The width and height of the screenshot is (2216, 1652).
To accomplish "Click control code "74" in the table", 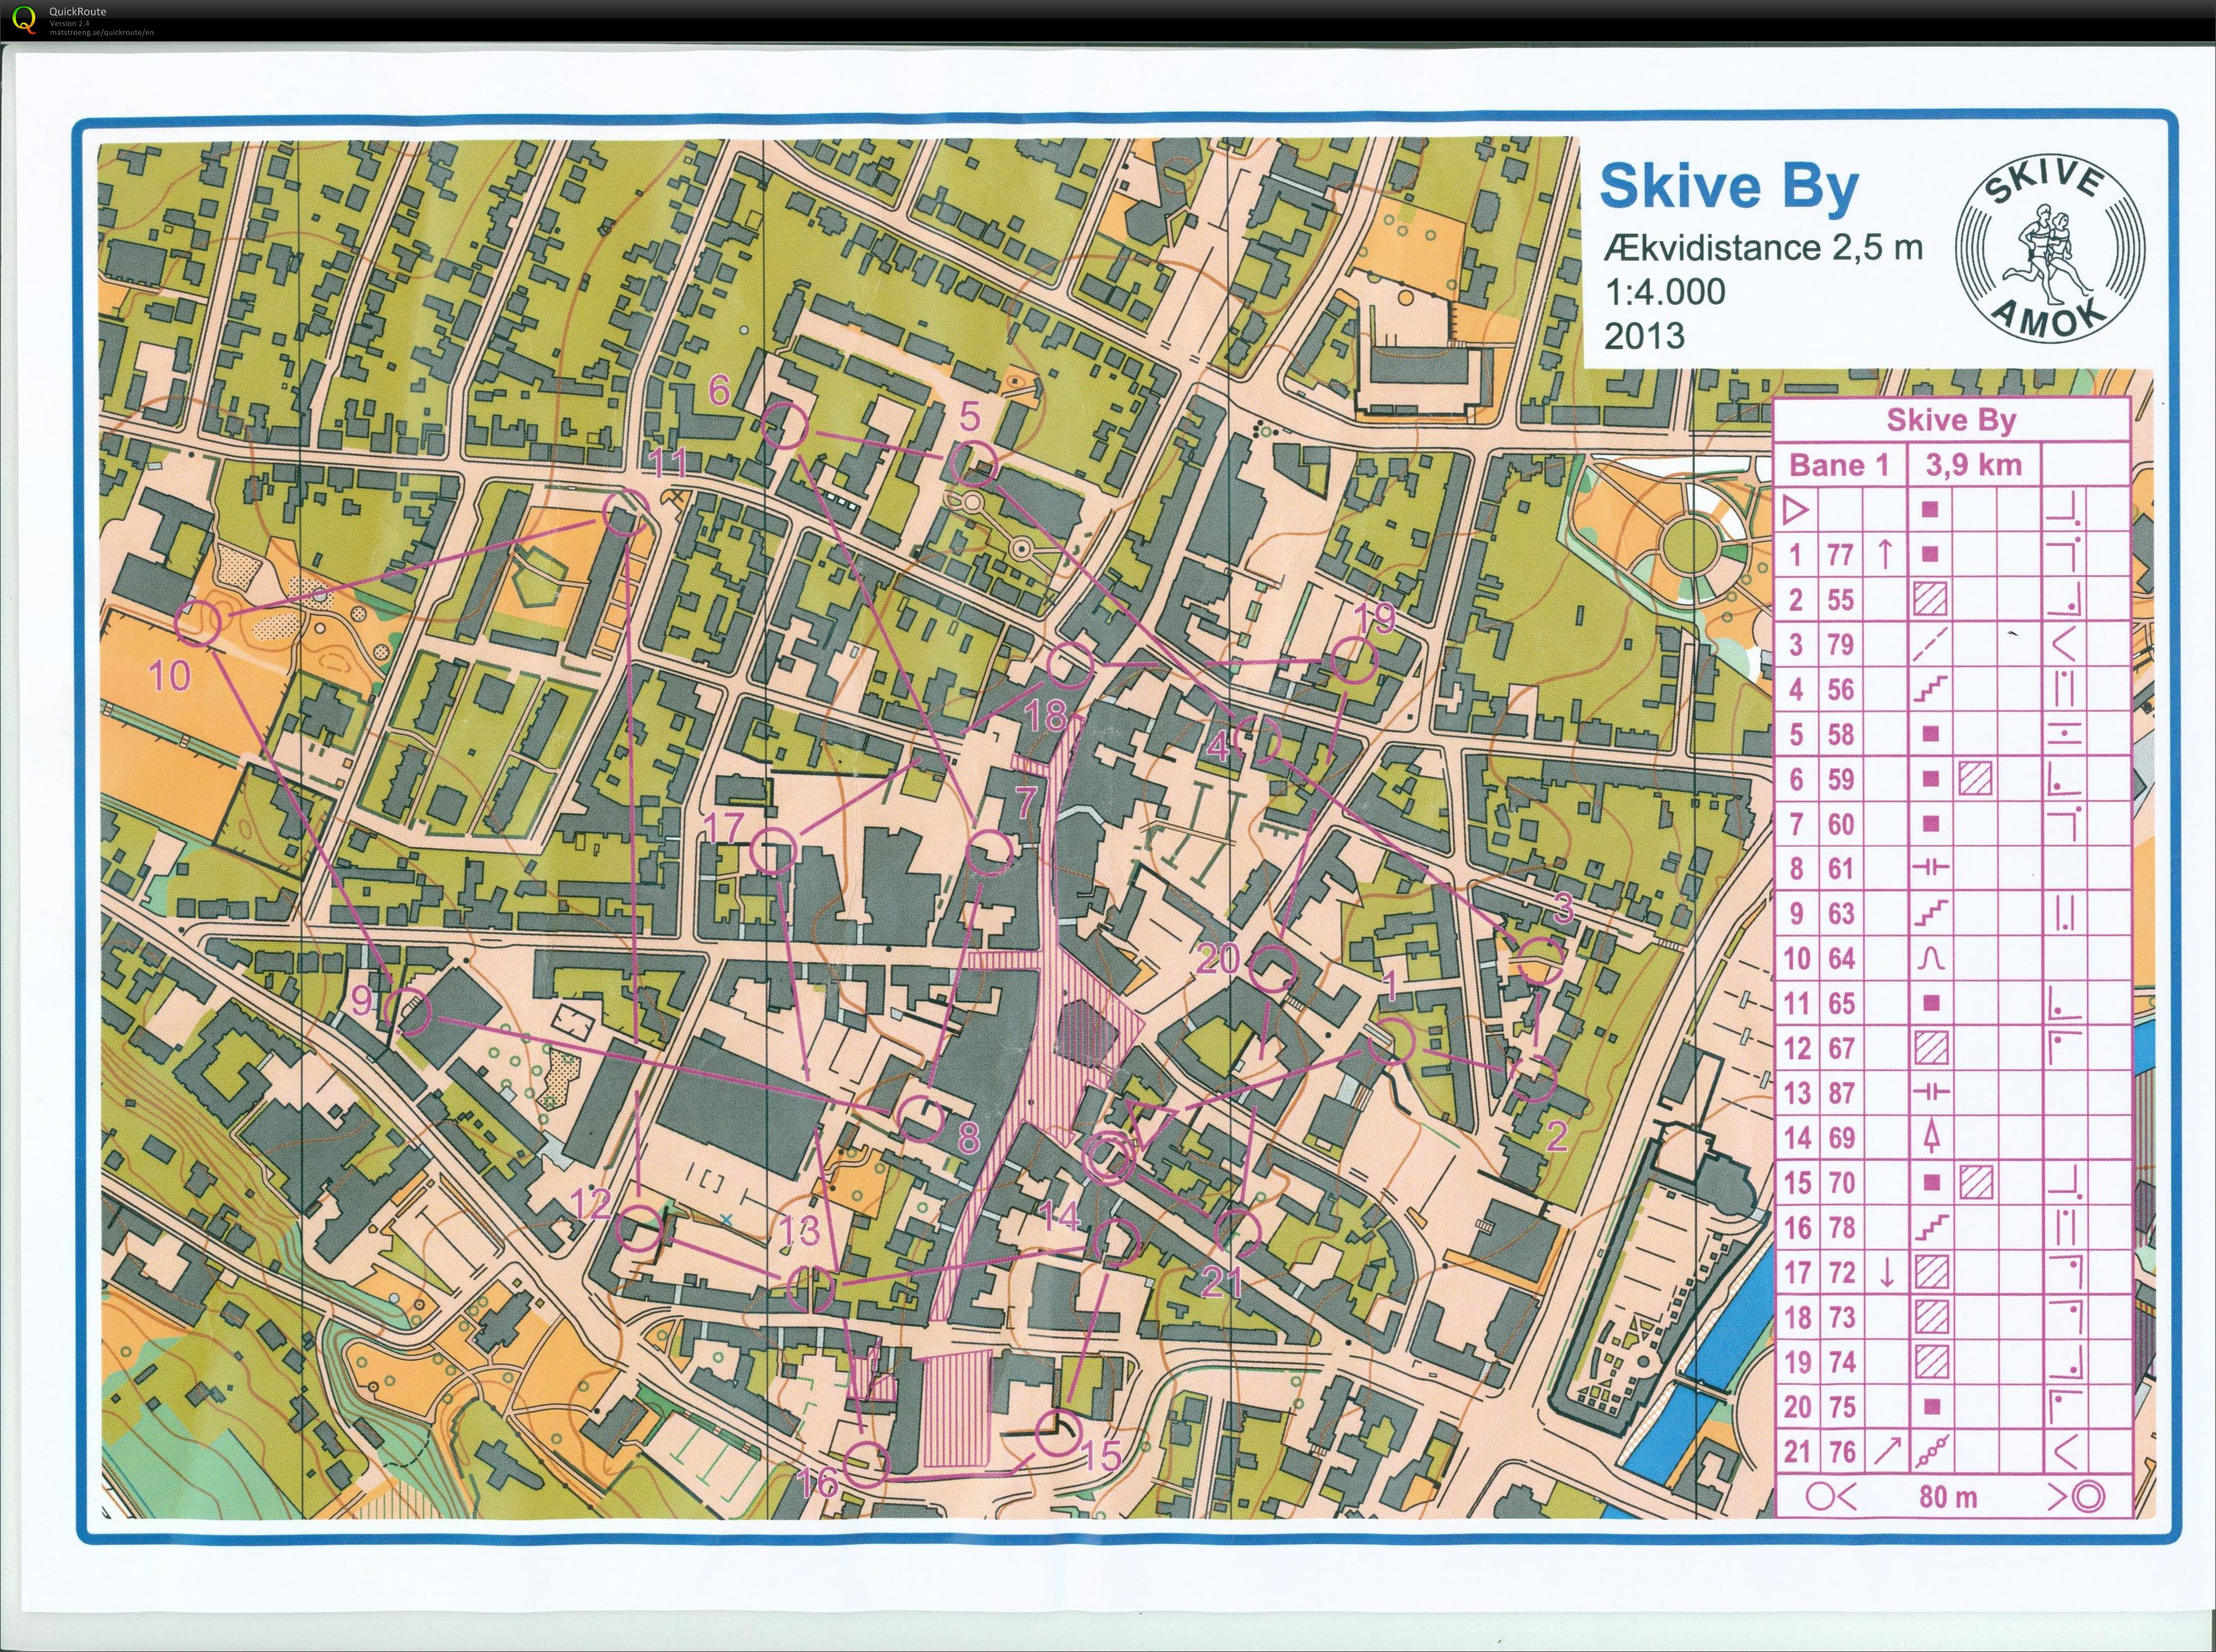I will coord(1840,1362).
